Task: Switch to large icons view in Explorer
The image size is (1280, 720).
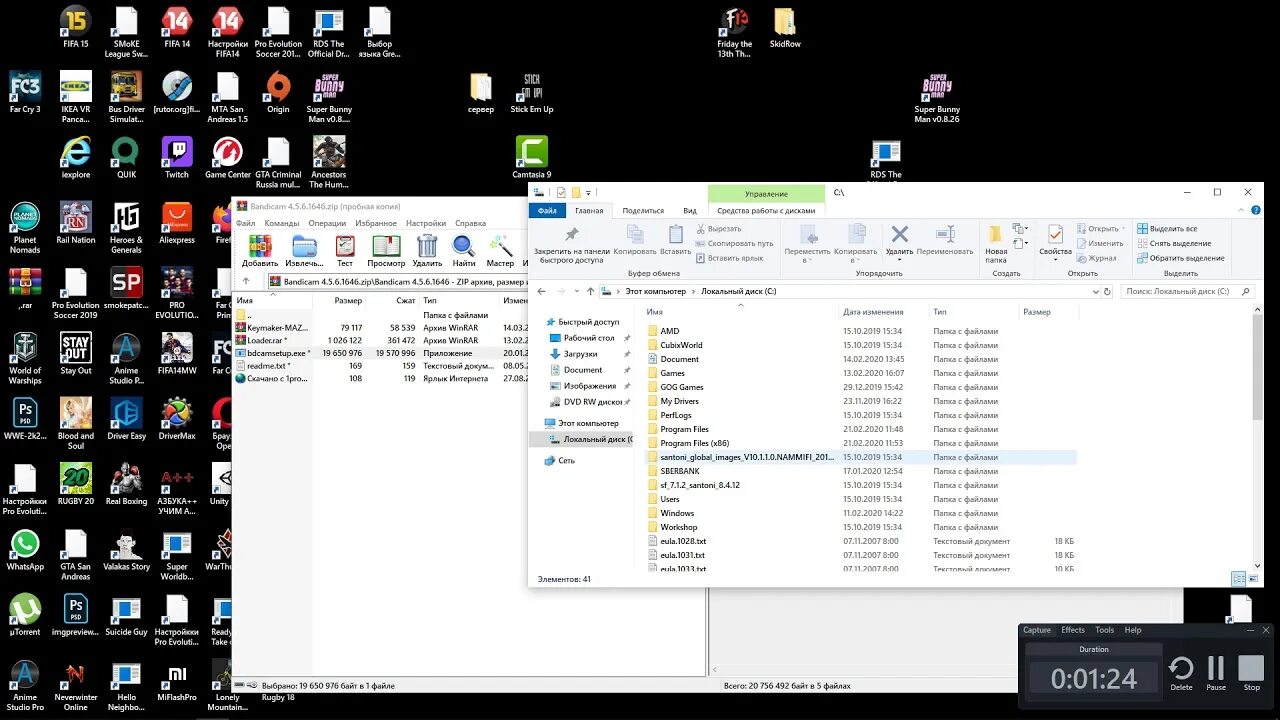Action: point(1253,578)
